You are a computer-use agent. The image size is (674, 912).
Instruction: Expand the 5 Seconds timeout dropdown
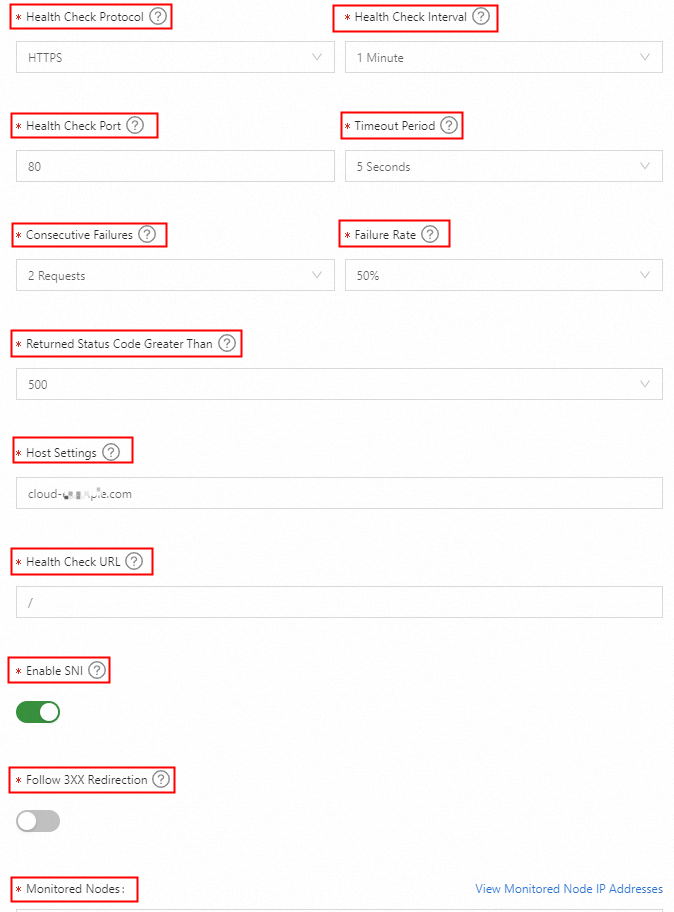point(503,166)
